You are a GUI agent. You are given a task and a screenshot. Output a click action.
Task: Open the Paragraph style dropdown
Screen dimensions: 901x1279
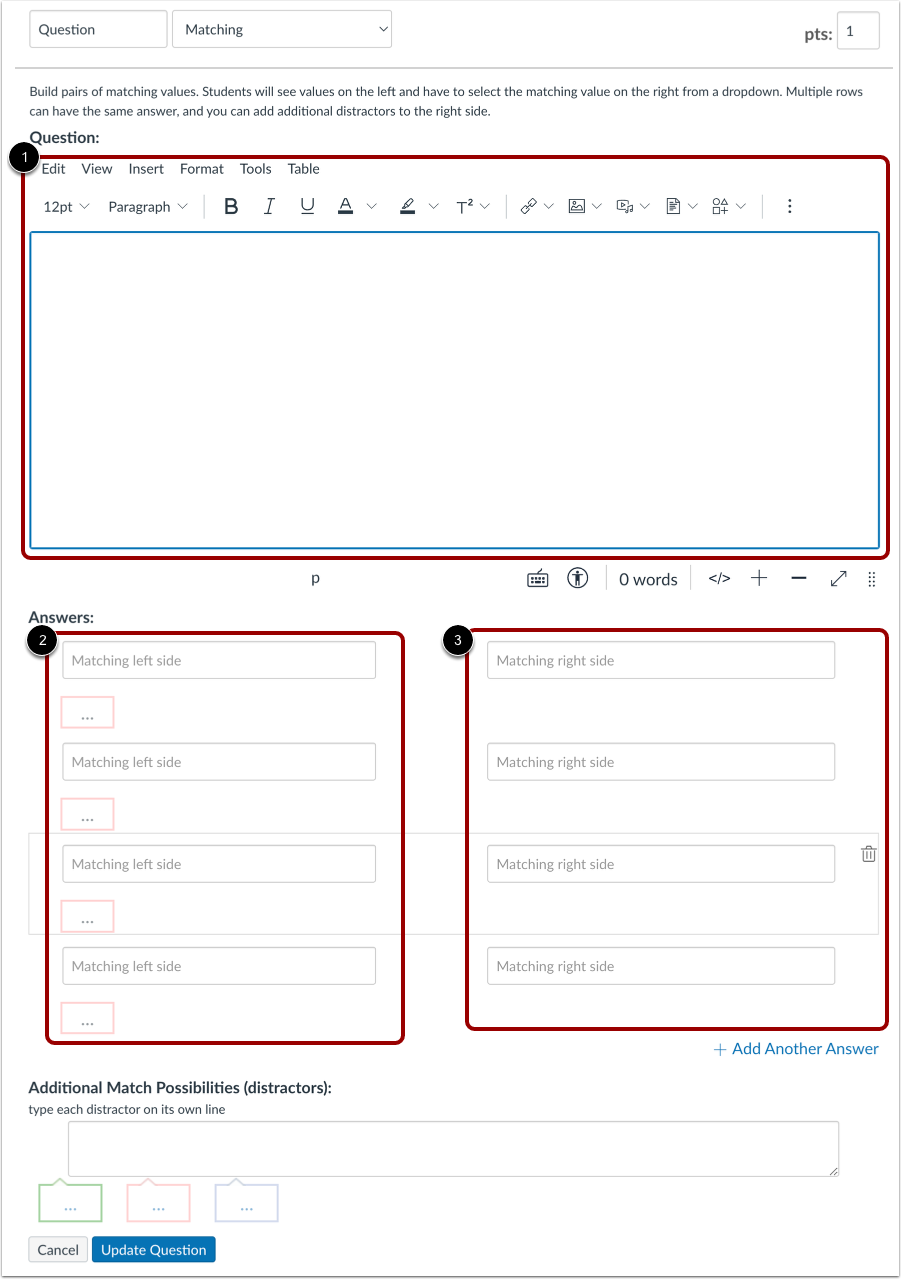point(147,206)
